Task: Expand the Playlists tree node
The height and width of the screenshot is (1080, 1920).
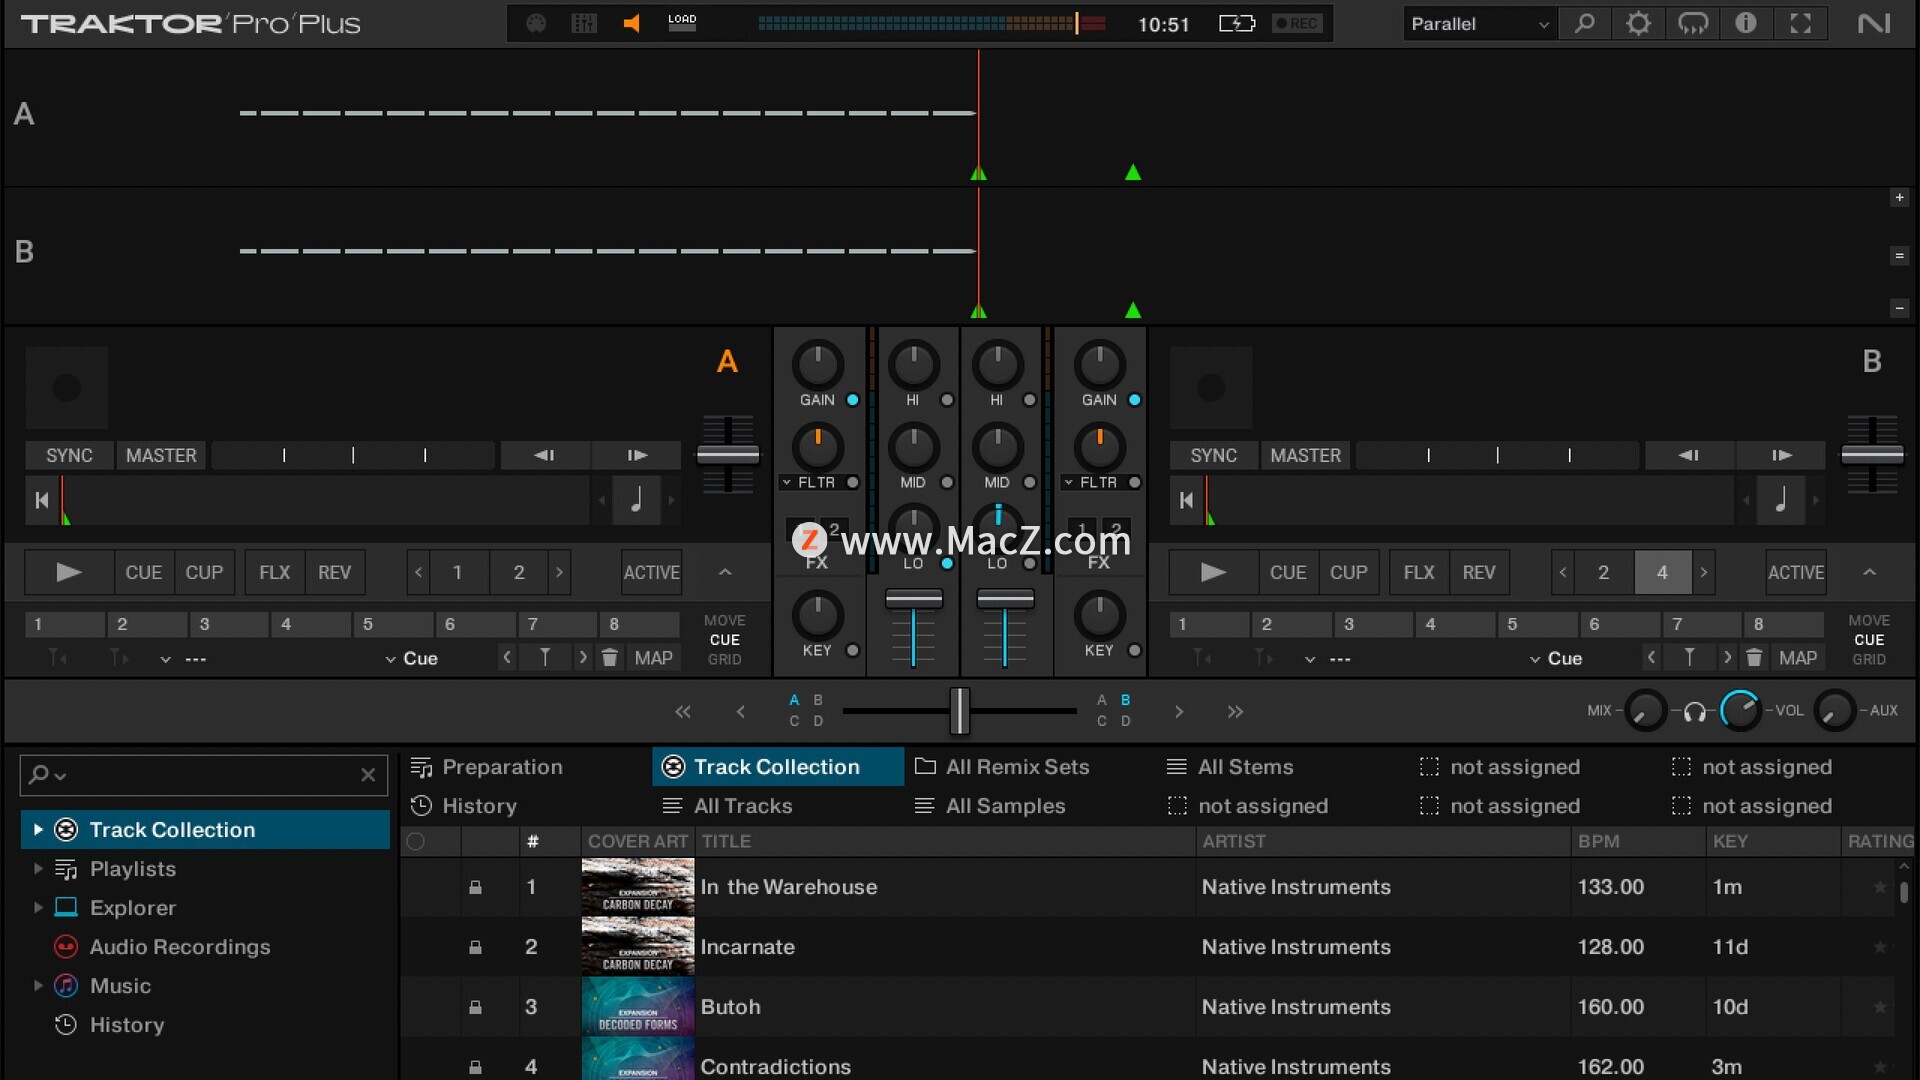Action: coord(38,868)
